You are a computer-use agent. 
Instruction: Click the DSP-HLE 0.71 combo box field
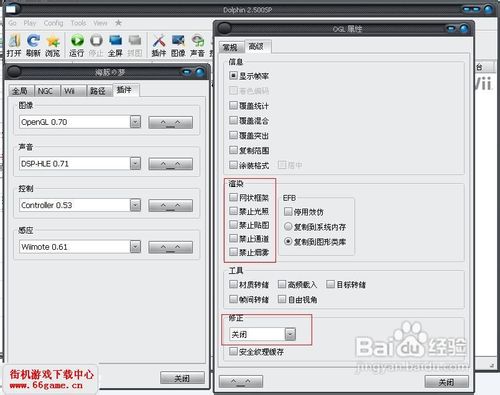80,164
